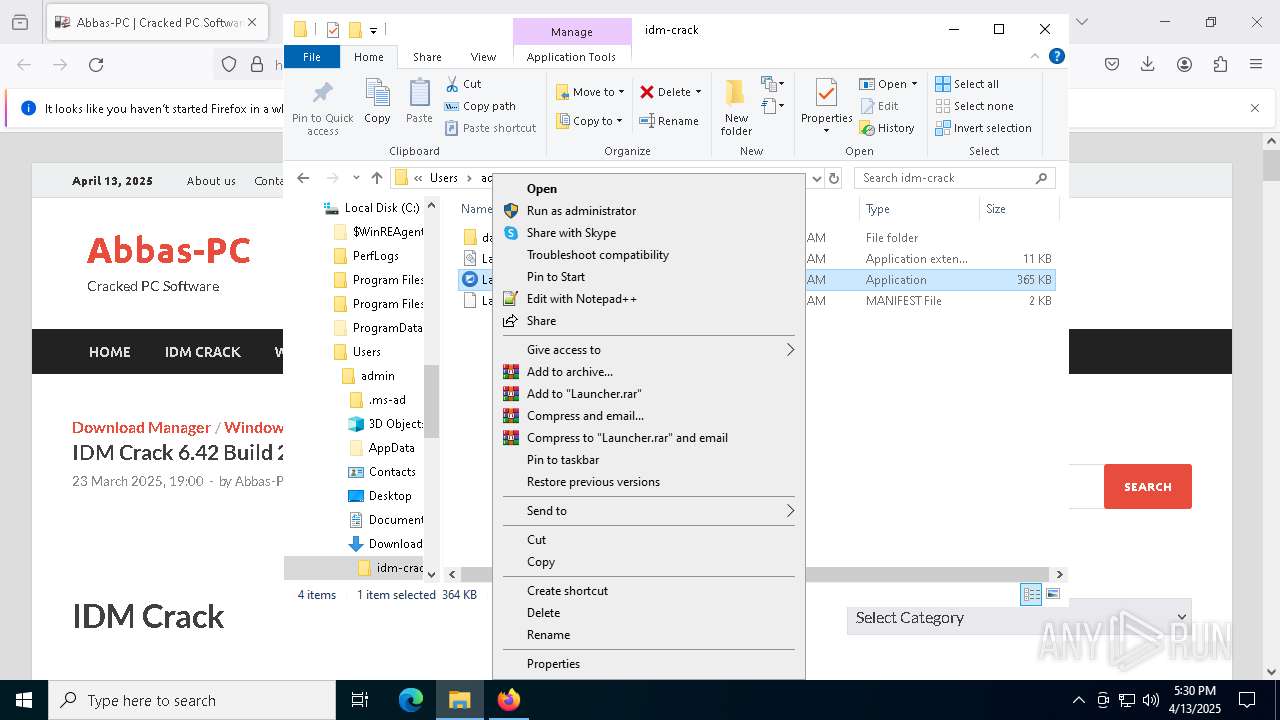1280x720 pixels.
Task: Sort files by Size column header
Action: coord(1017,209)
